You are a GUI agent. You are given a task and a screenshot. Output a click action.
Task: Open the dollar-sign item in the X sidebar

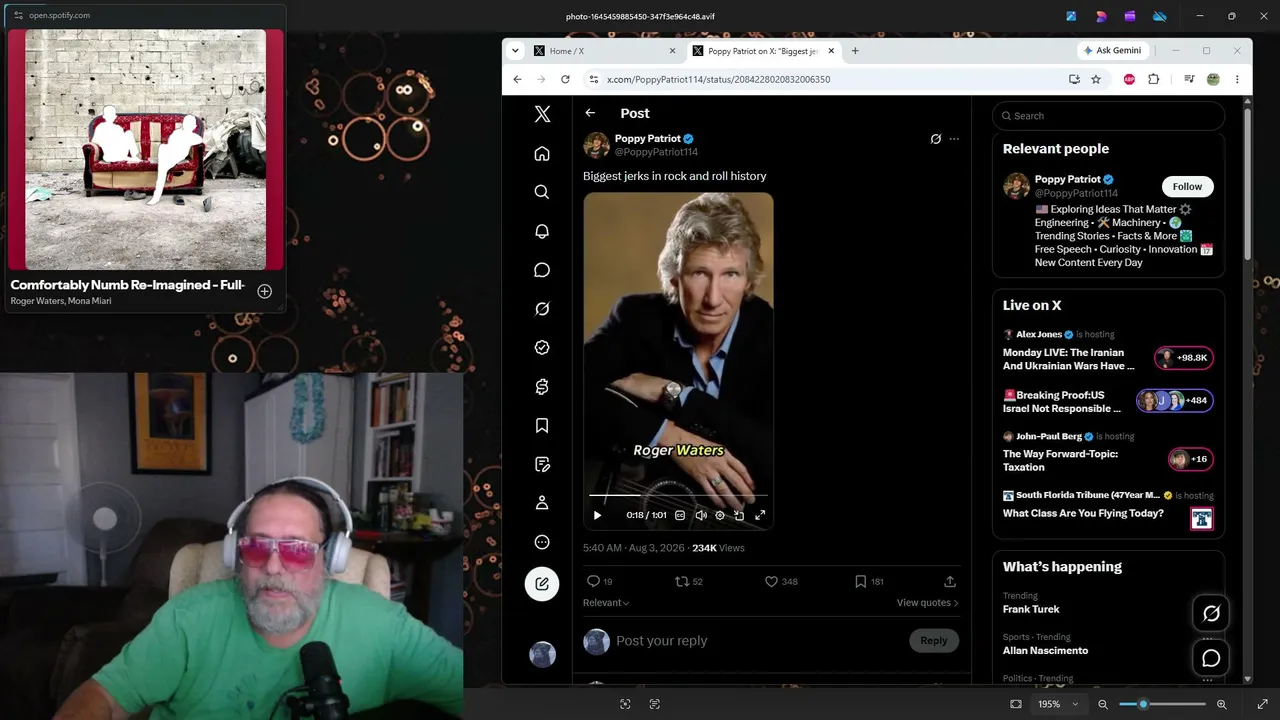pos(542,387)
